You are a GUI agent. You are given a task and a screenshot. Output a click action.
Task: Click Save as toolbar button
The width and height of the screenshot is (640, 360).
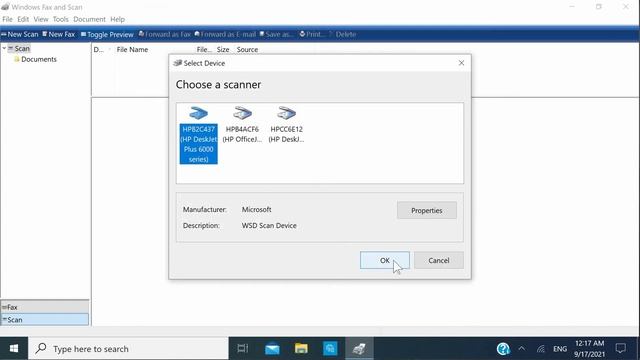point(276,34)
